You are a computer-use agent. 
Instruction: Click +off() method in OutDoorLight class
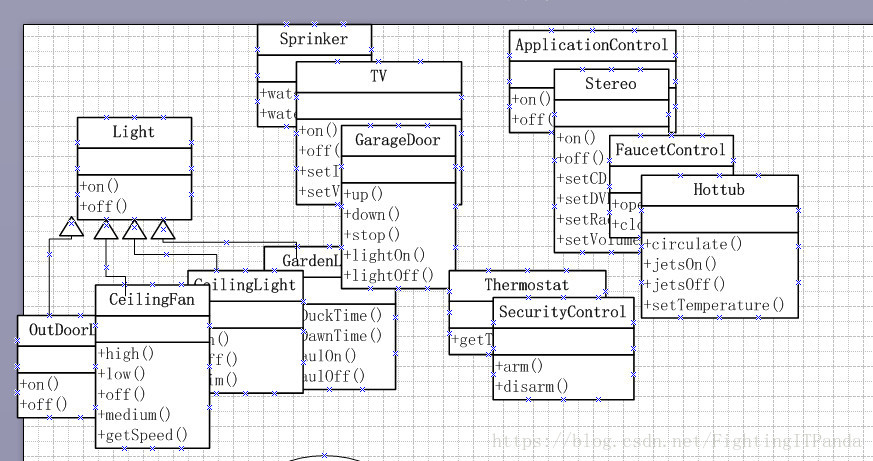43,405
